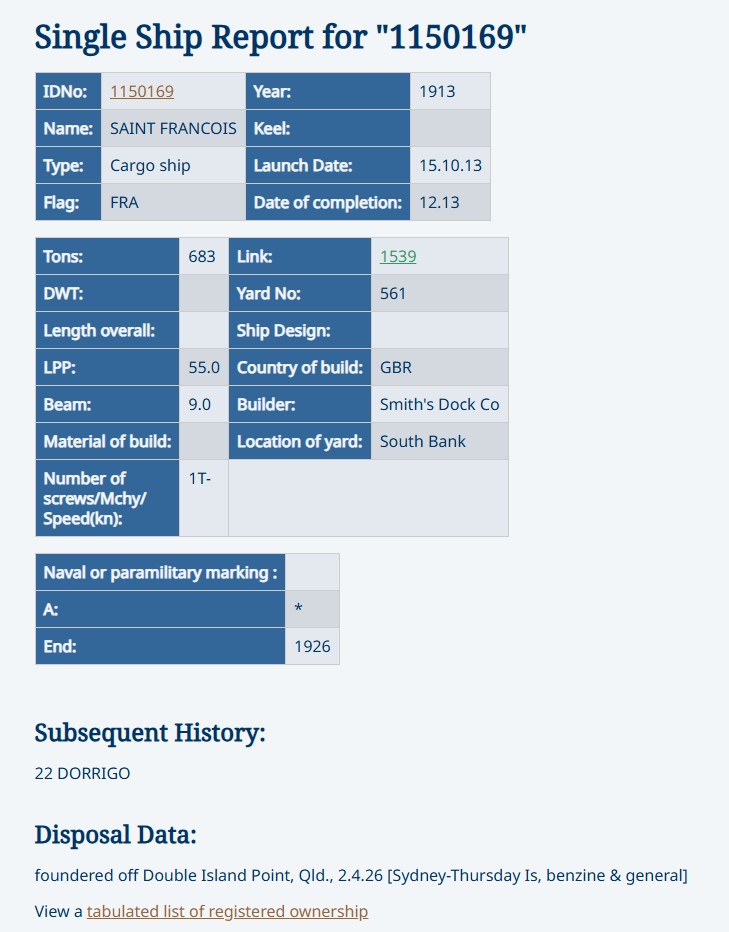Viewport: 729px width, 932px height.
Task: Click the page title heading
Action: (x=280, y=37)
